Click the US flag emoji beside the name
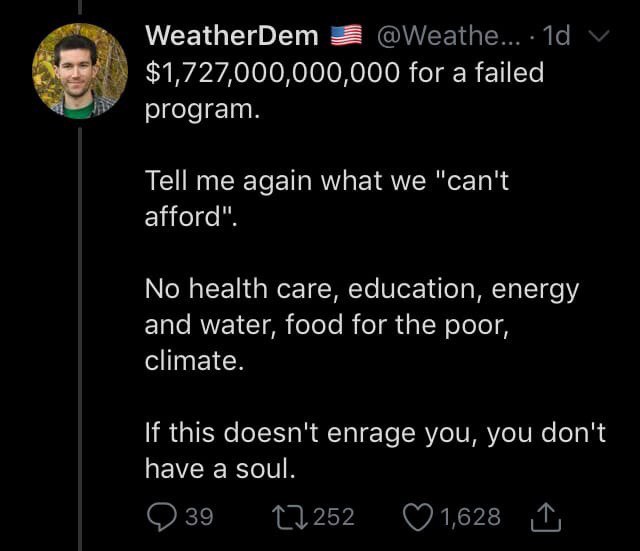Screen dimensions: 640x551 [x=345, y=37]
